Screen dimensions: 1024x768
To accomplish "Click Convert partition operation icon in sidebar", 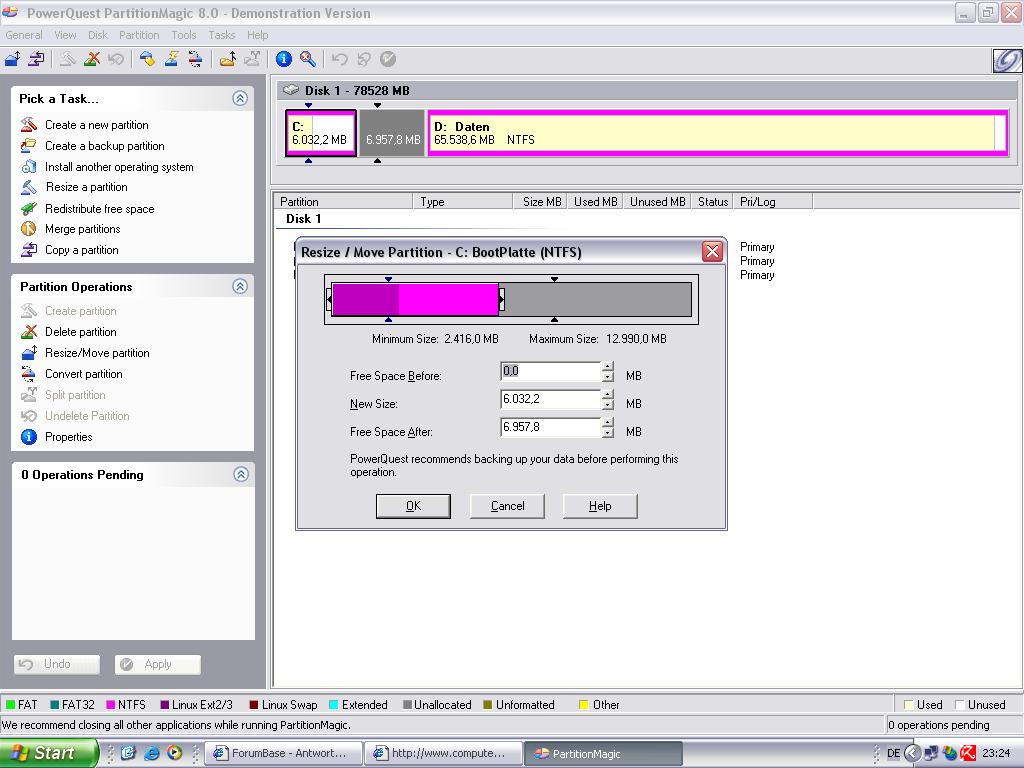I will pyautogui.click(x=29, y=374).
